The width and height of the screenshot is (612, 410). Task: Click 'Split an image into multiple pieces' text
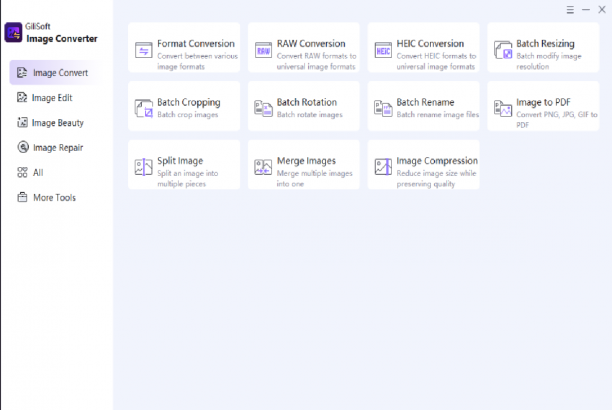pyautogui.click(x=188, y=178)
